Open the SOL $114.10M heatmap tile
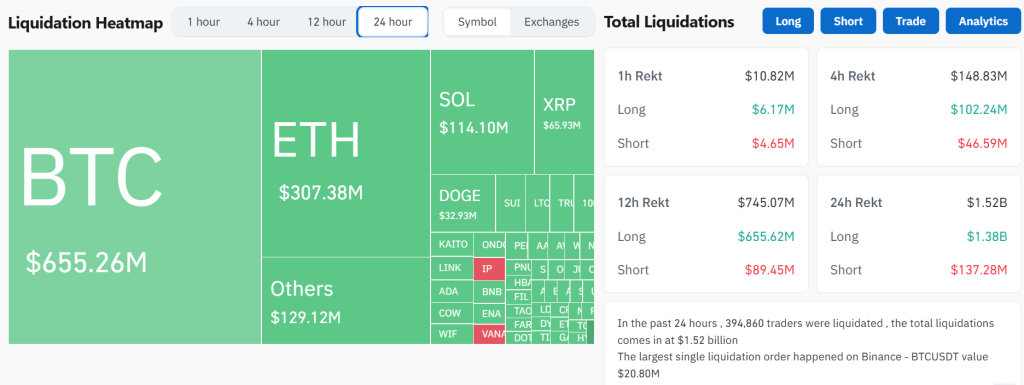 click(482, 112)
